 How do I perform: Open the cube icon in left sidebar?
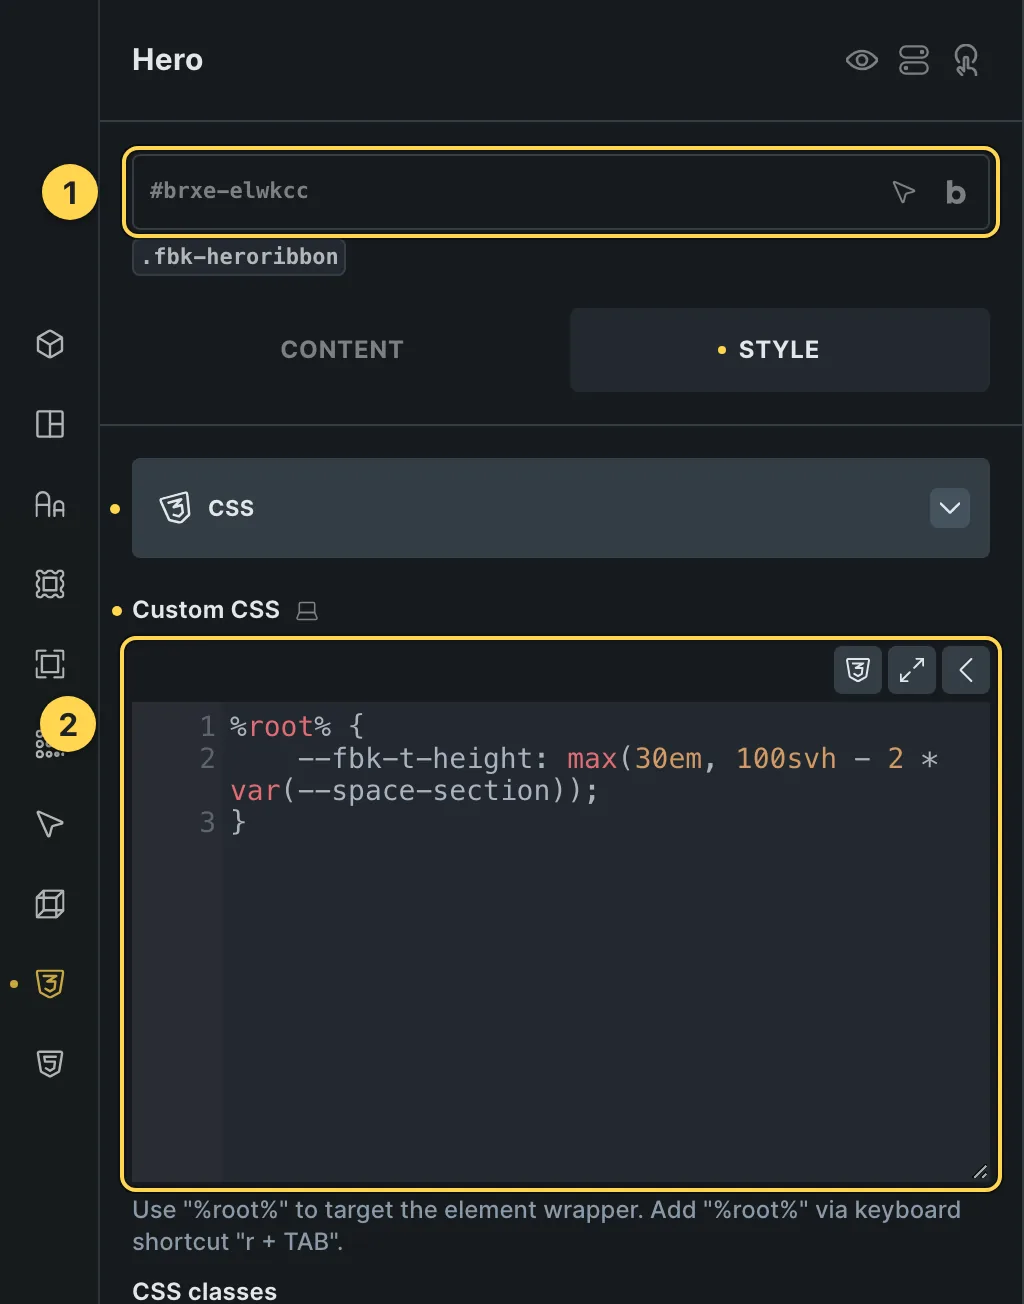click(x=50, y=344)
